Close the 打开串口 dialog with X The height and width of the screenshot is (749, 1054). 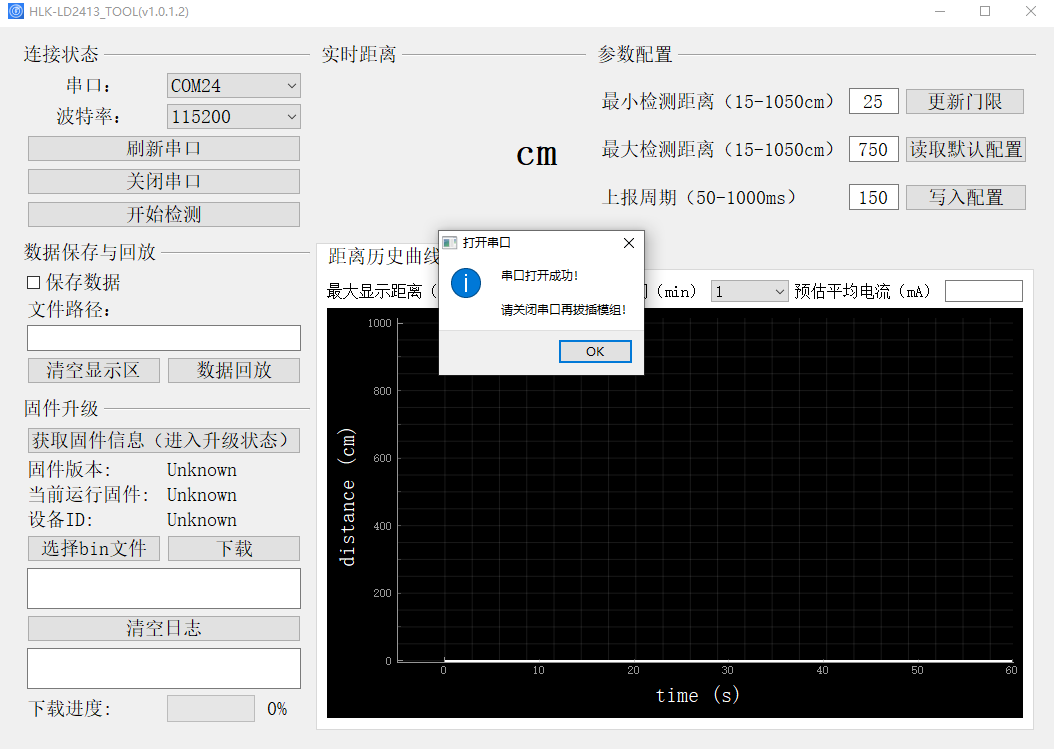[x=628, y=243]
